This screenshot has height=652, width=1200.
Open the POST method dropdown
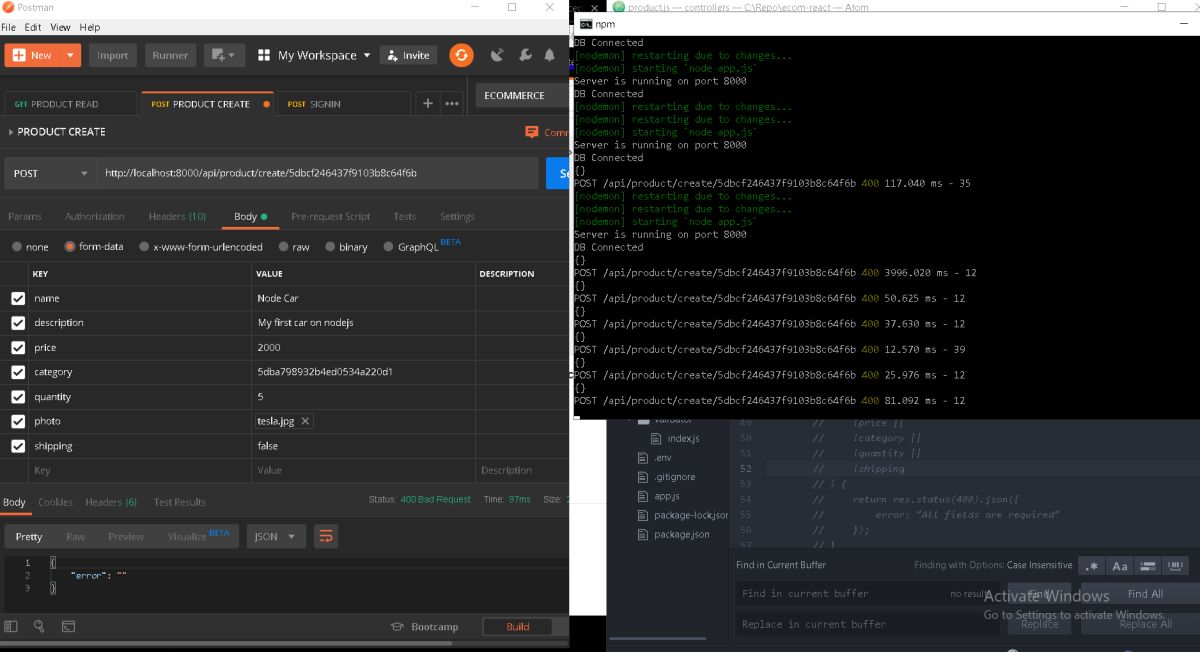point(50,173)
